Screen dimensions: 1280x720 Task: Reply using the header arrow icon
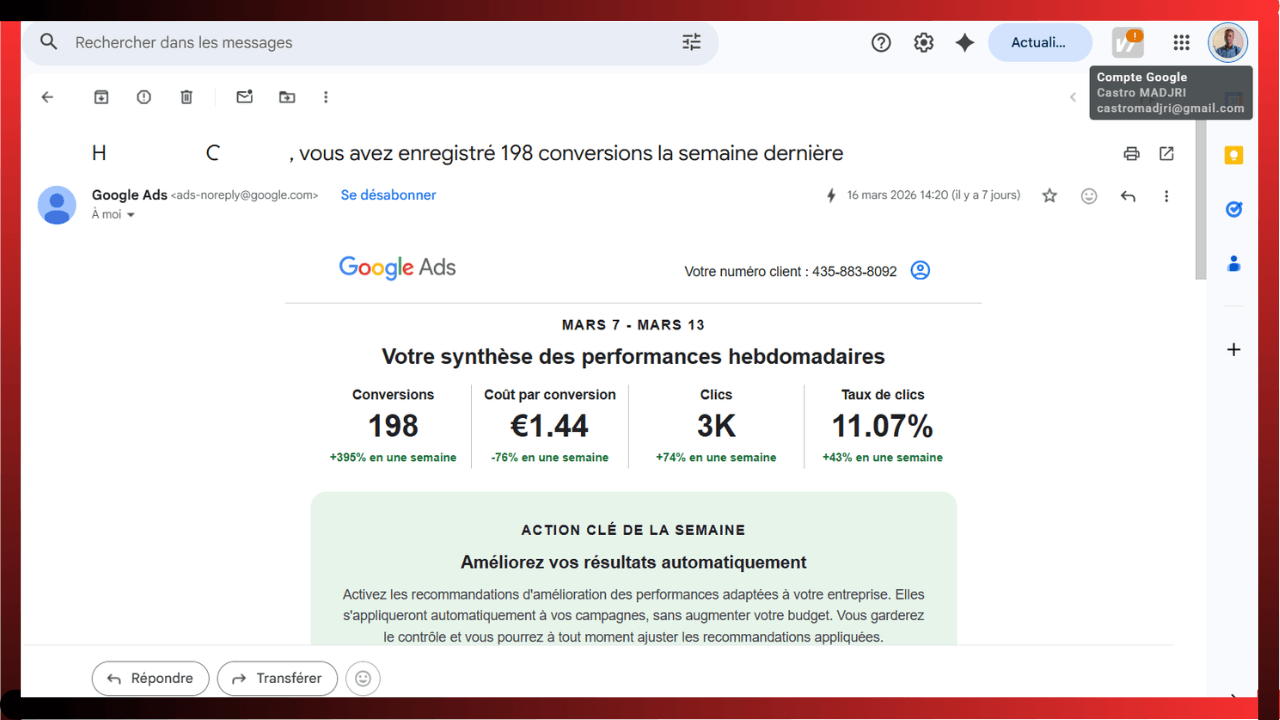(x=1128, y=196)
